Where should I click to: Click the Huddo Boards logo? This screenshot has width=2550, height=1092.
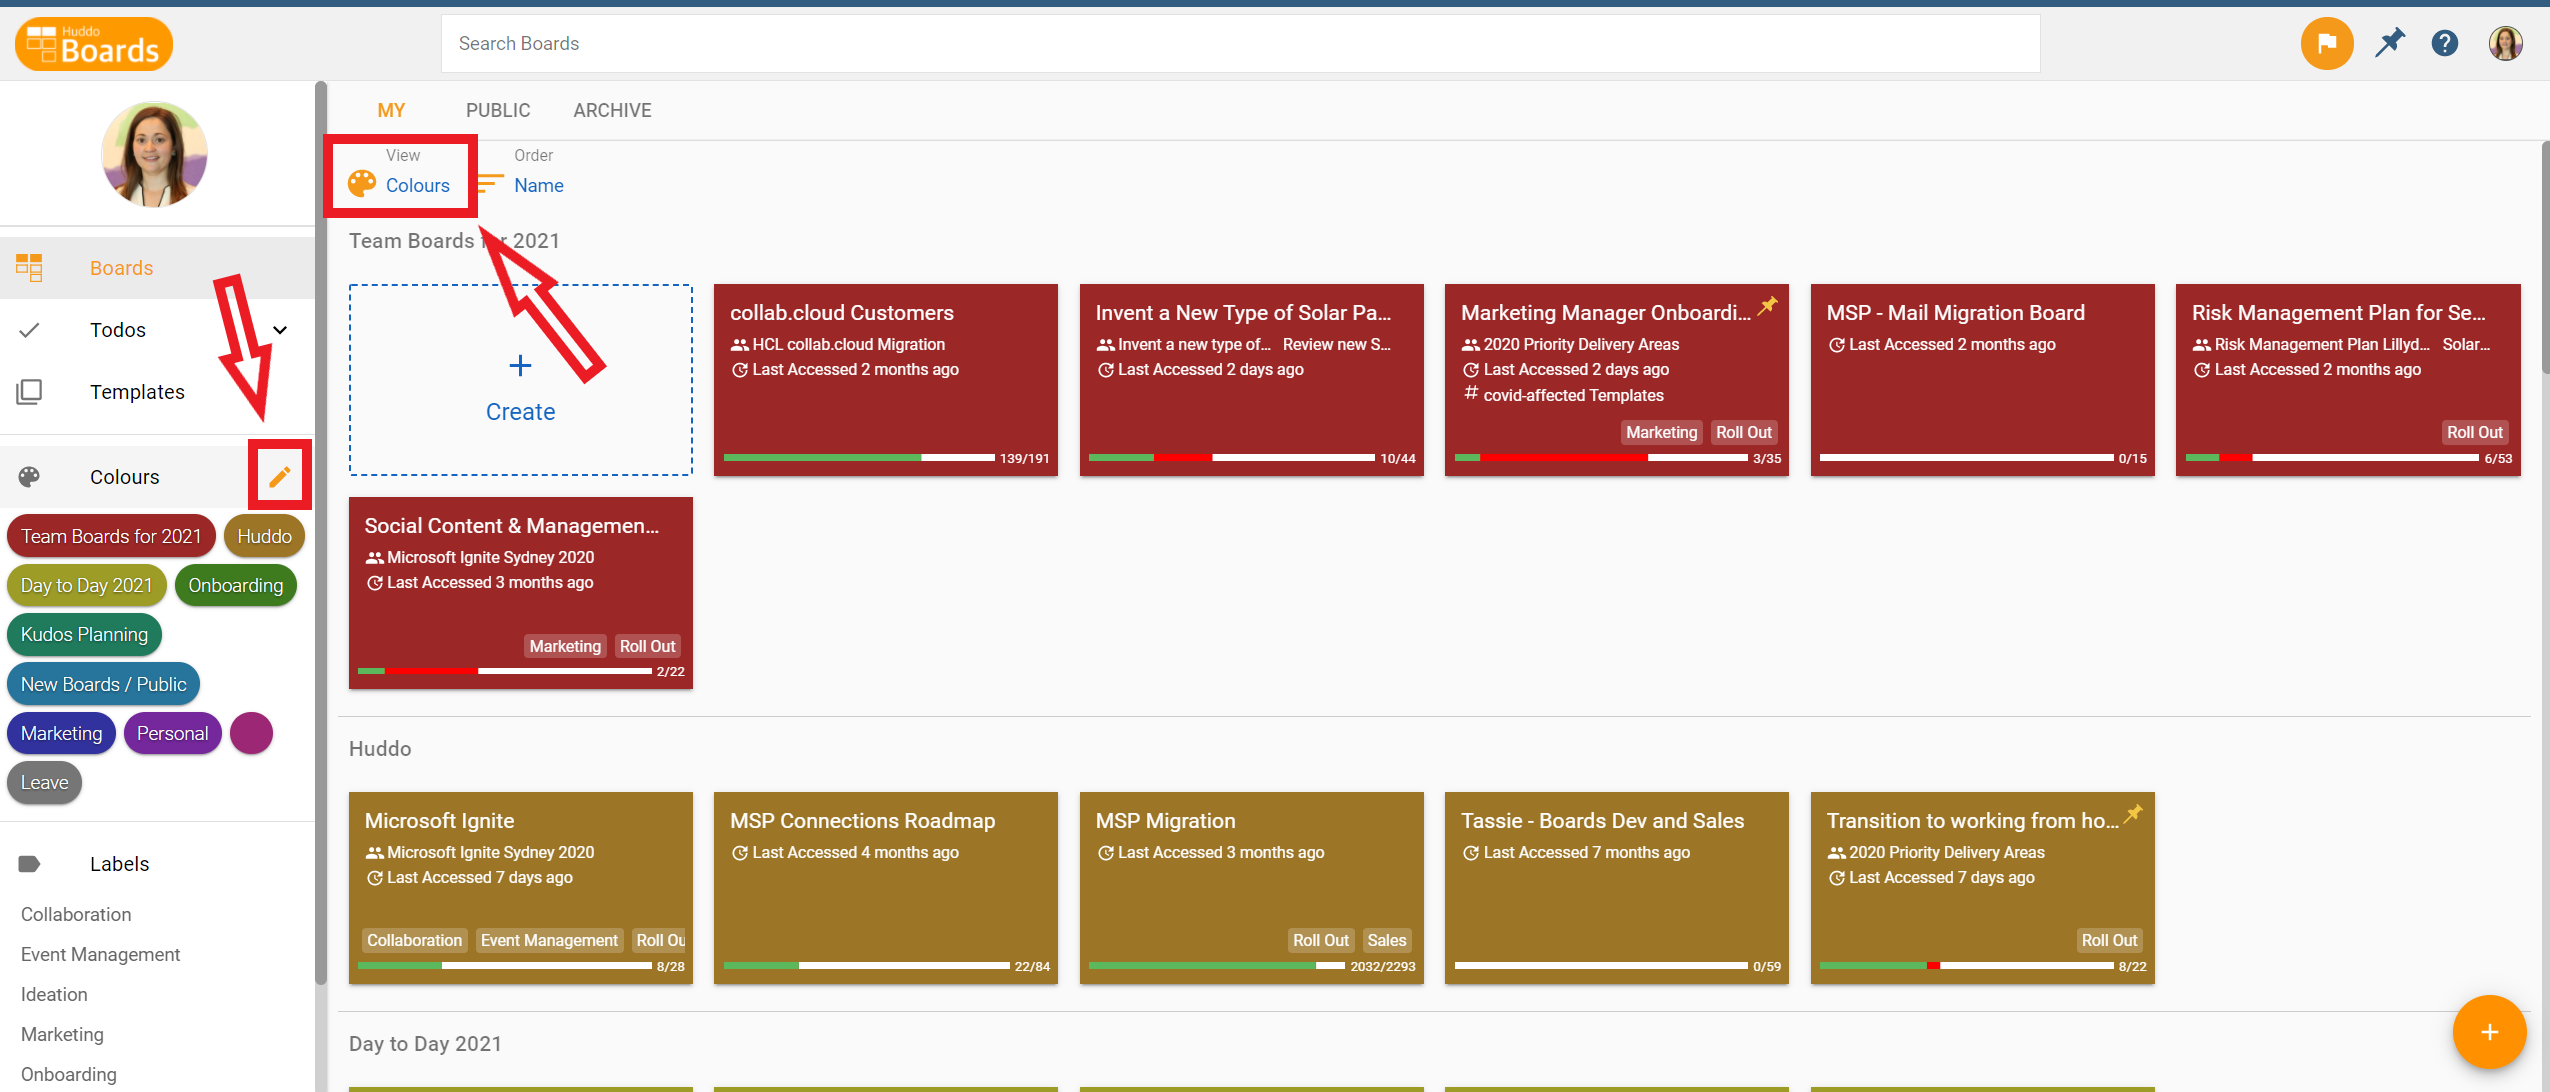click(94, 44)
